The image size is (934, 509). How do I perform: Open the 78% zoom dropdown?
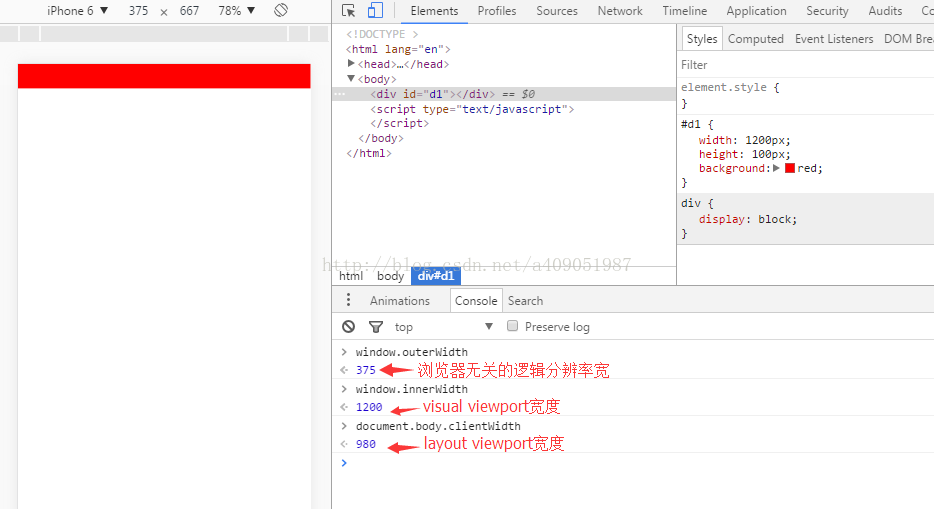pyautogui.click(x=236, y=11)
